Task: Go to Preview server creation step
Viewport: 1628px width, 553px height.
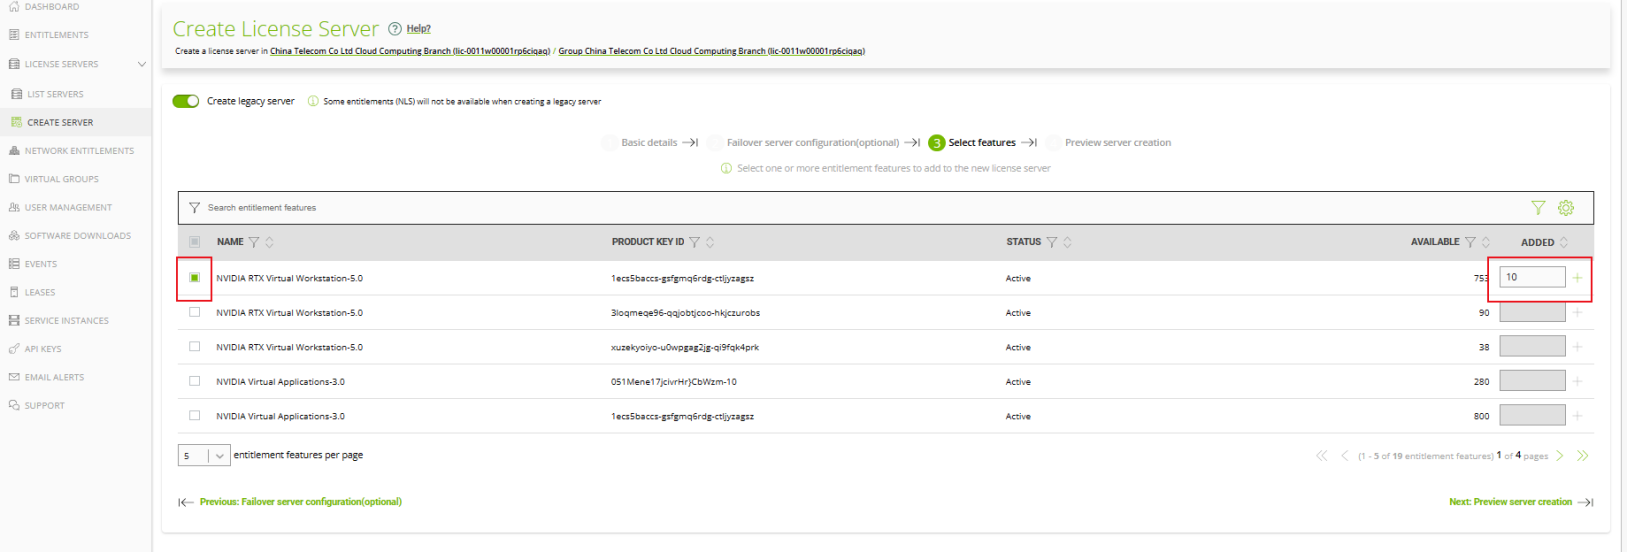Action: pos(1118,143)
